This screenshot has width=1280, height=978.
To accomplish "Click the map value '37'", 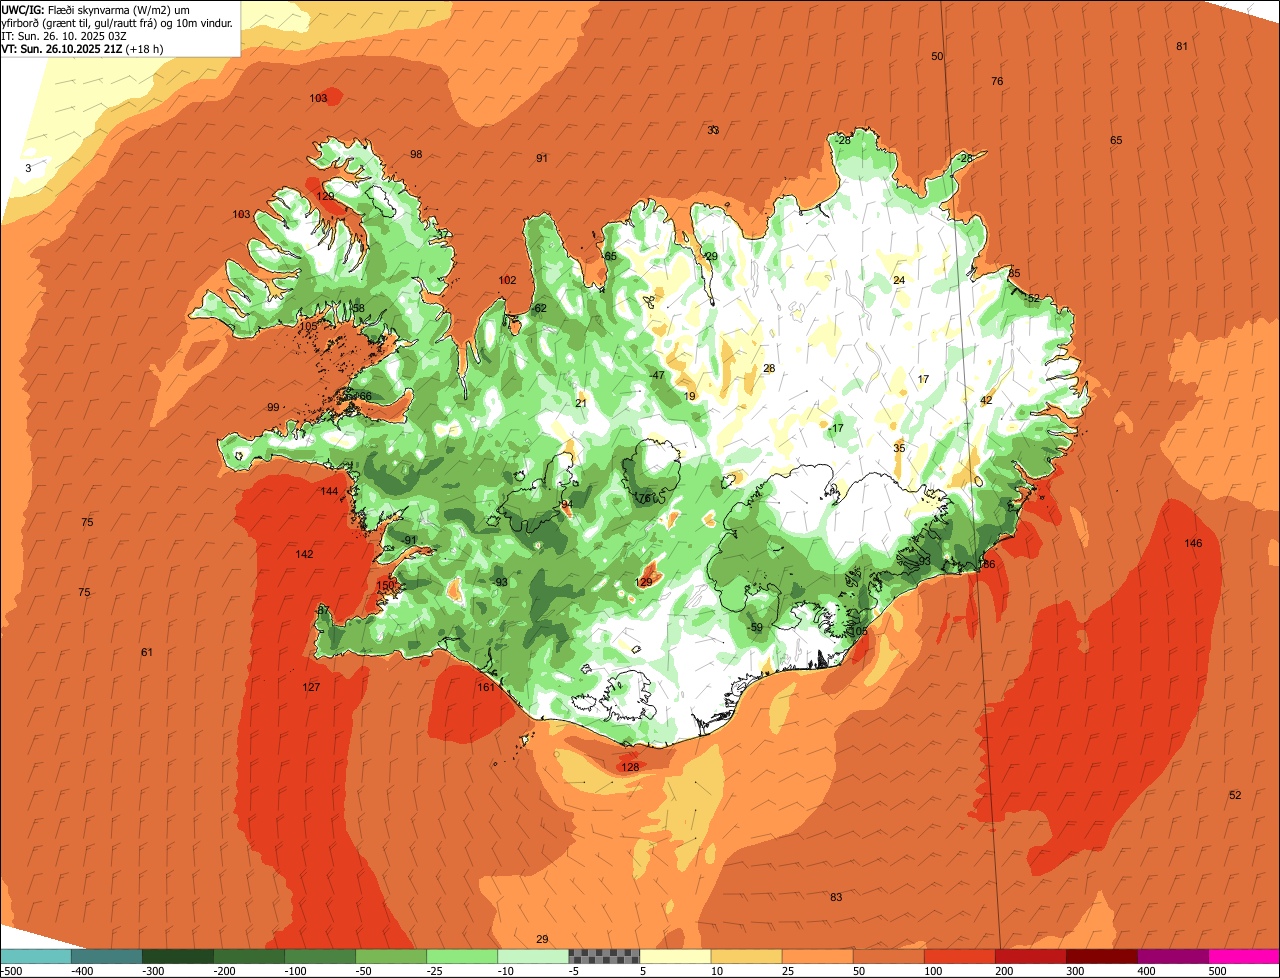I will point(442,234).
